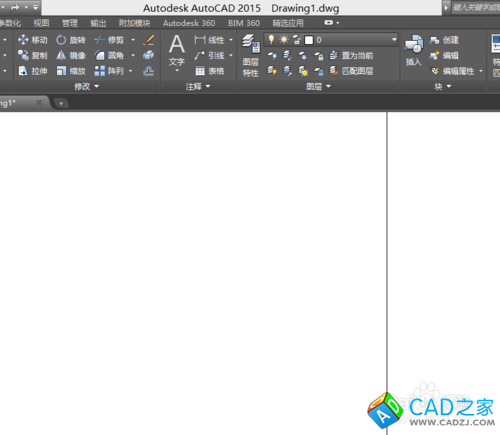500x435 pixels.
Task: Click the keyword search input field
Action: click(476, 7)
